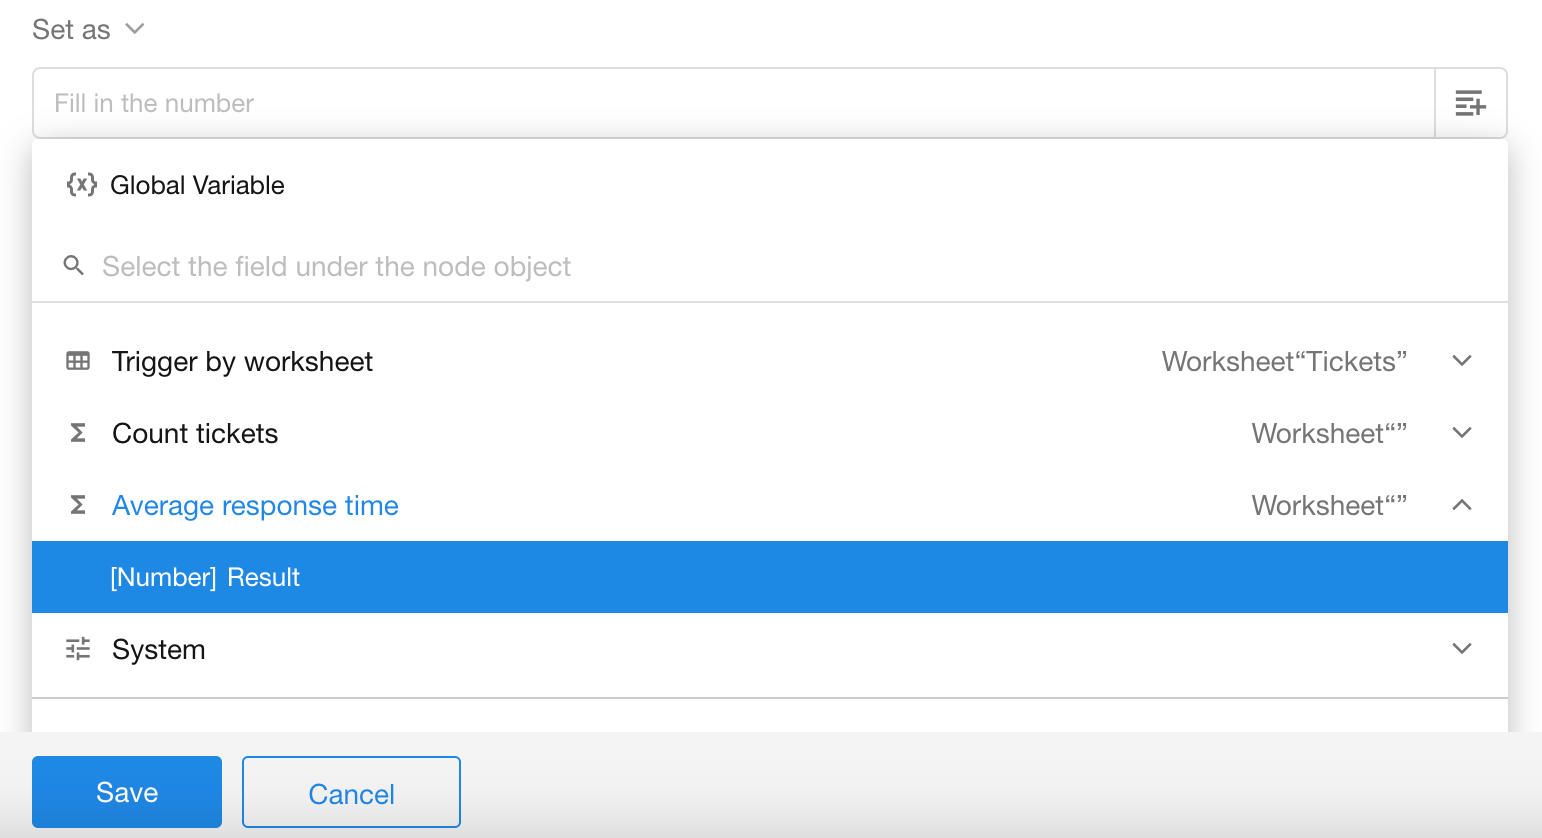Select the [Number] Result field

[x=205, y=577]
